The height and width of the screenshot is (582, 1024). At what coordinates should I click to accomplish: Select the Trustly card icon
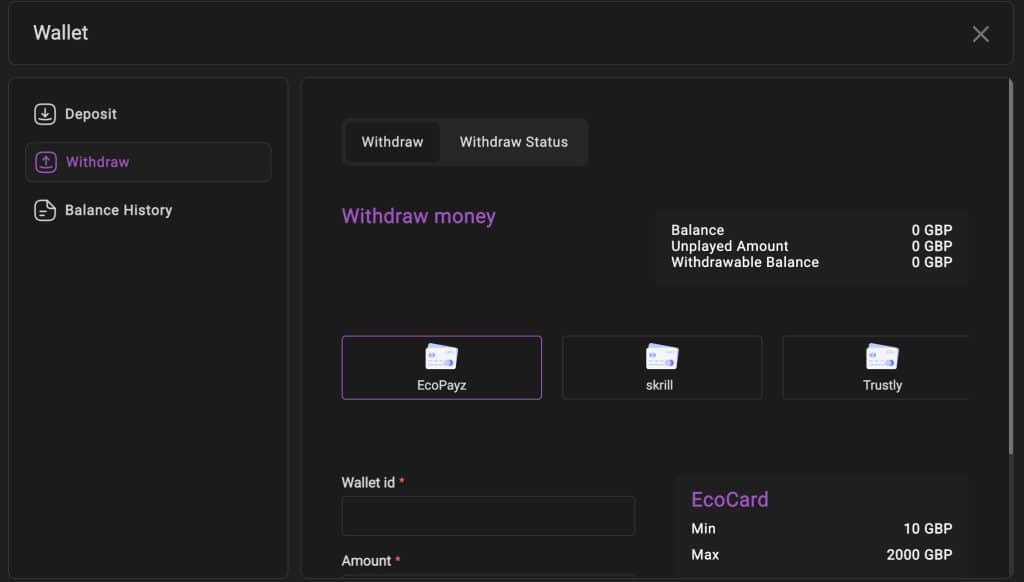[x=882, y=357]
